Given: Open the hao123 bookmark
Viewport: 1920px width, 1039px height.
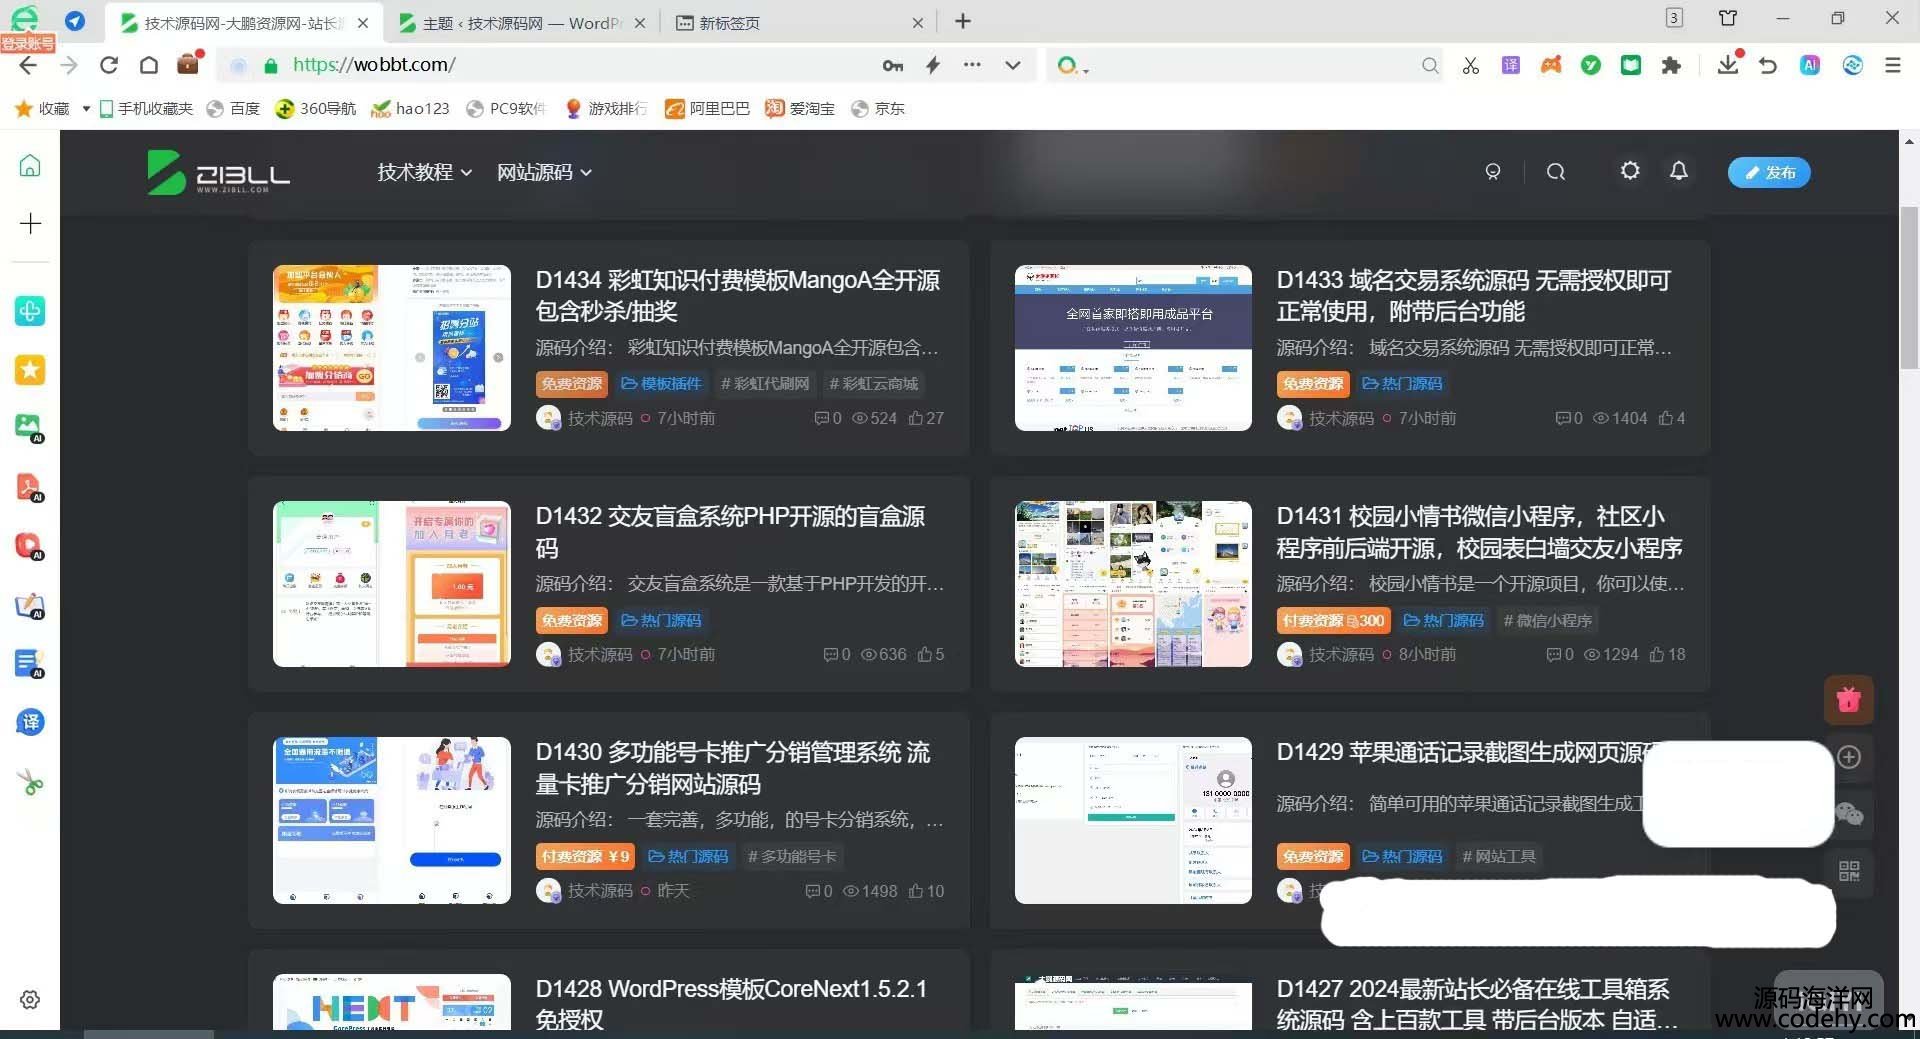Looking at the screenshot, I should click(x=410, y=108).
